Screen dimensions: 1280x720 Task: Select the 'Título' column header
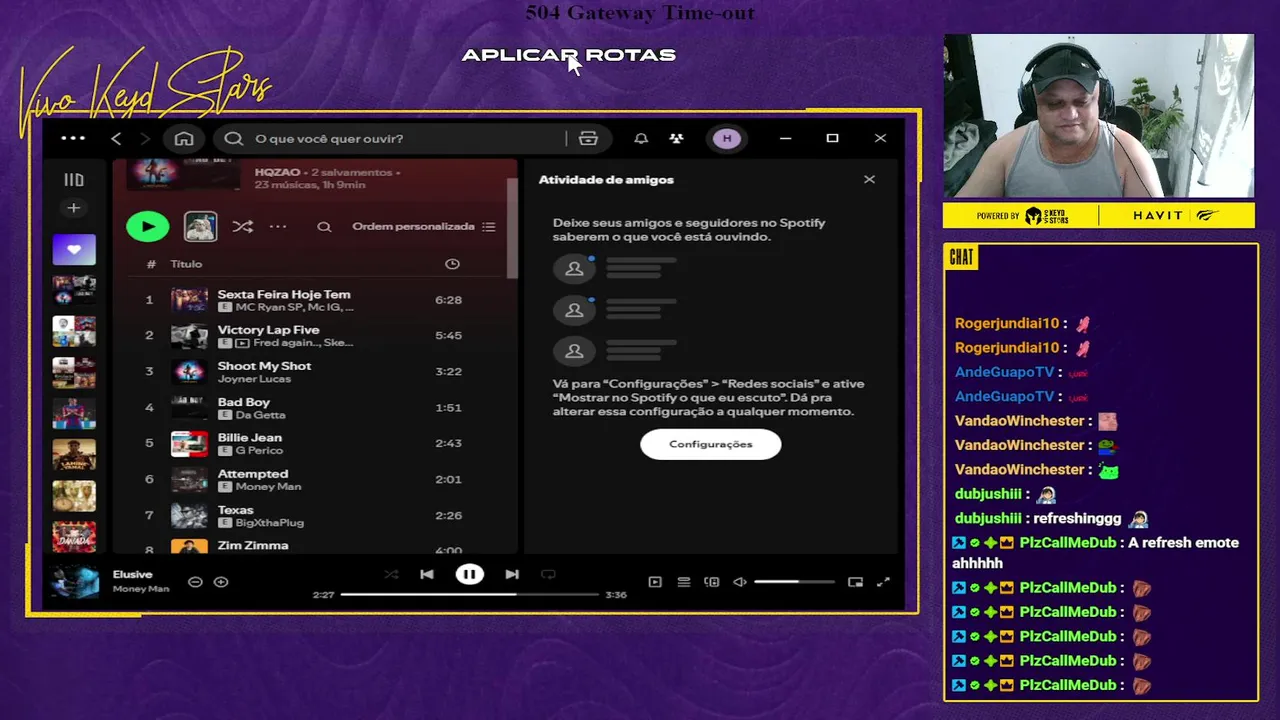coord(186,264)
